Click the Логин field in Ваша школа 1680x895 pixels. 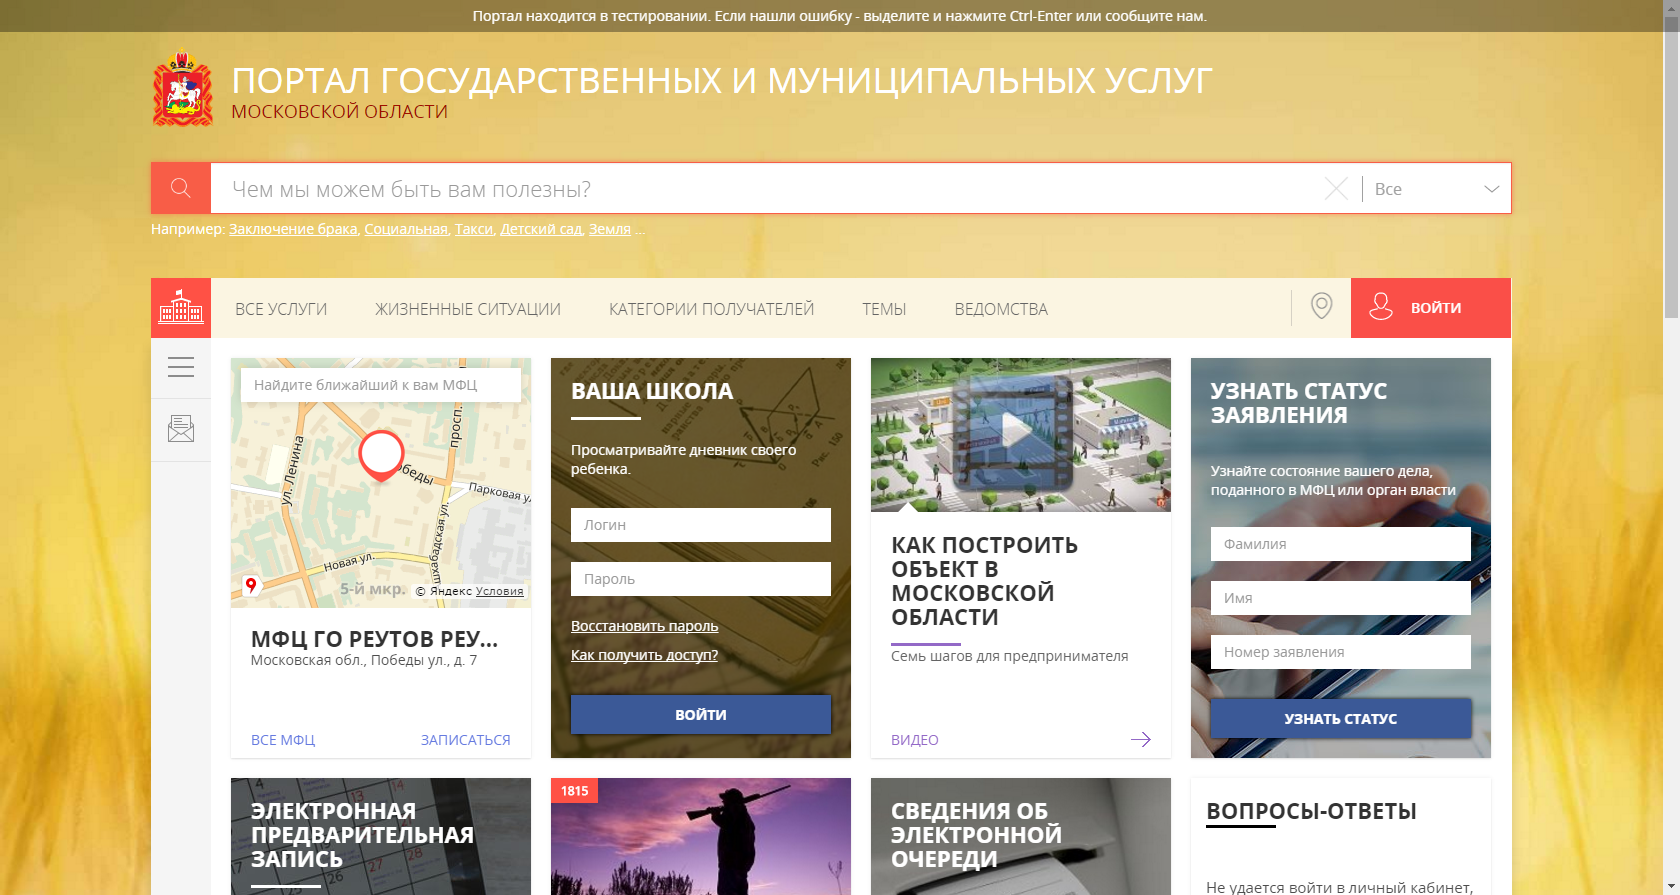(x=701, y=525)
